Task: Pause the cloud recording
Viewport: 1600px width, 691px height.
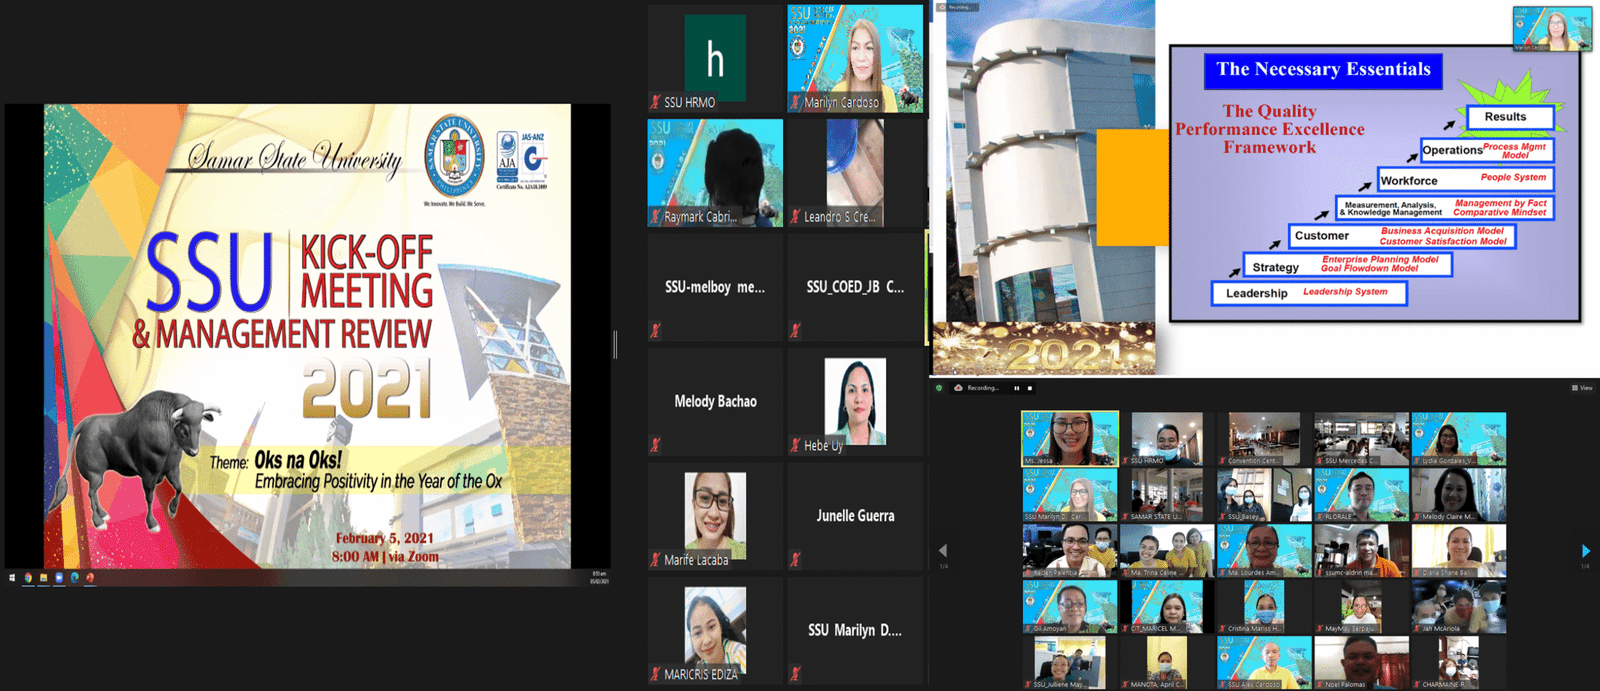Action: point(1017,388)
